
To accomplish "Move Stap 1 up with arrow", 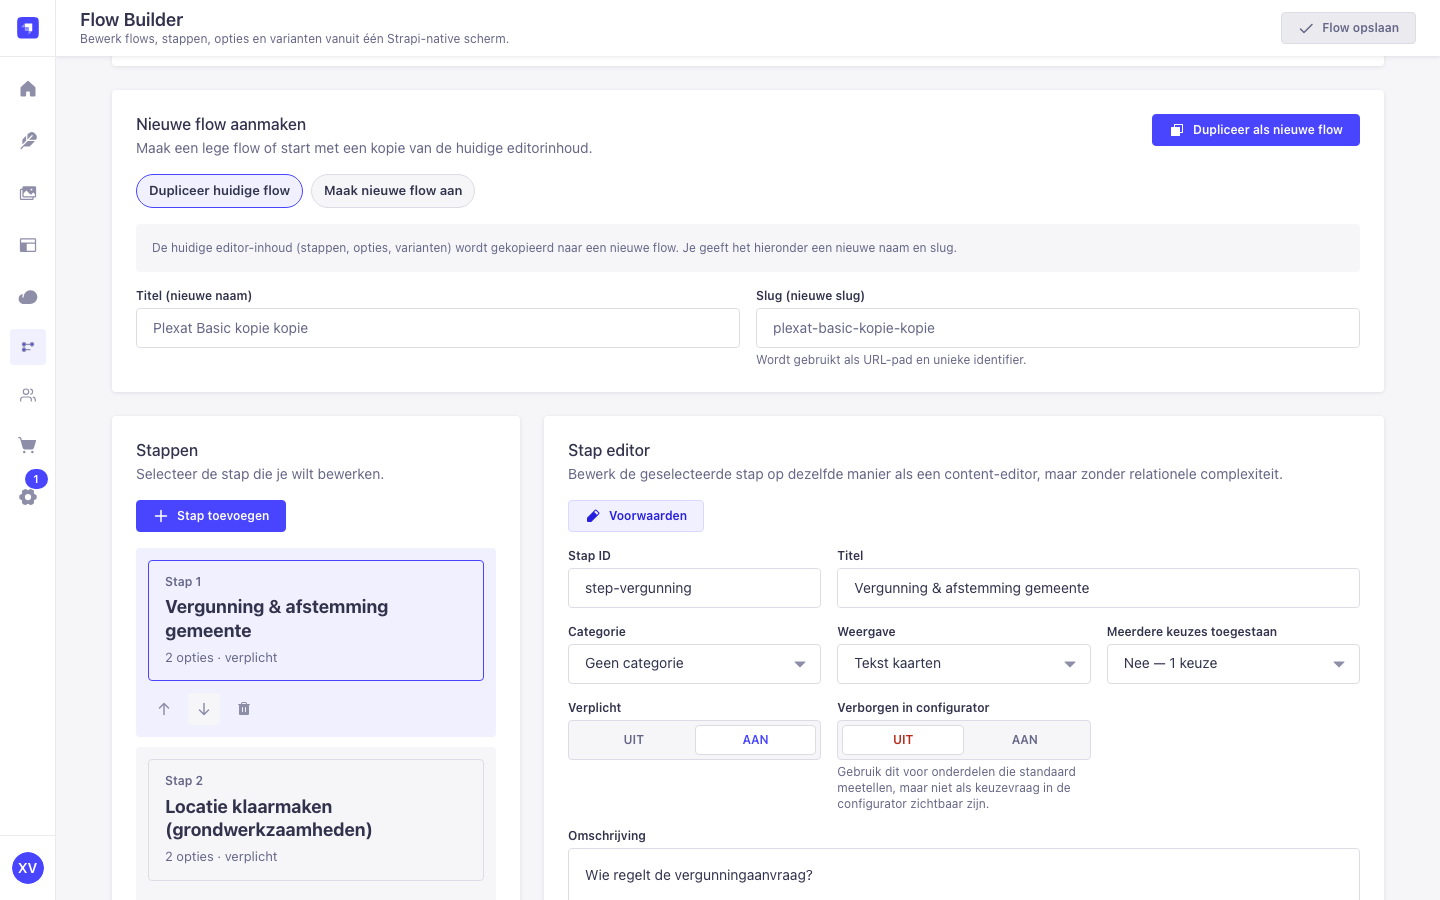I will [x=164, y=709].
